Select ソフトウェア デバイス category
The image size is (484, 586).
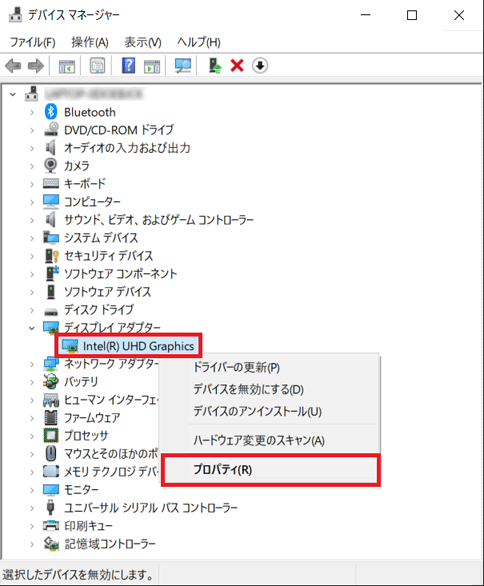click(108, 292)
